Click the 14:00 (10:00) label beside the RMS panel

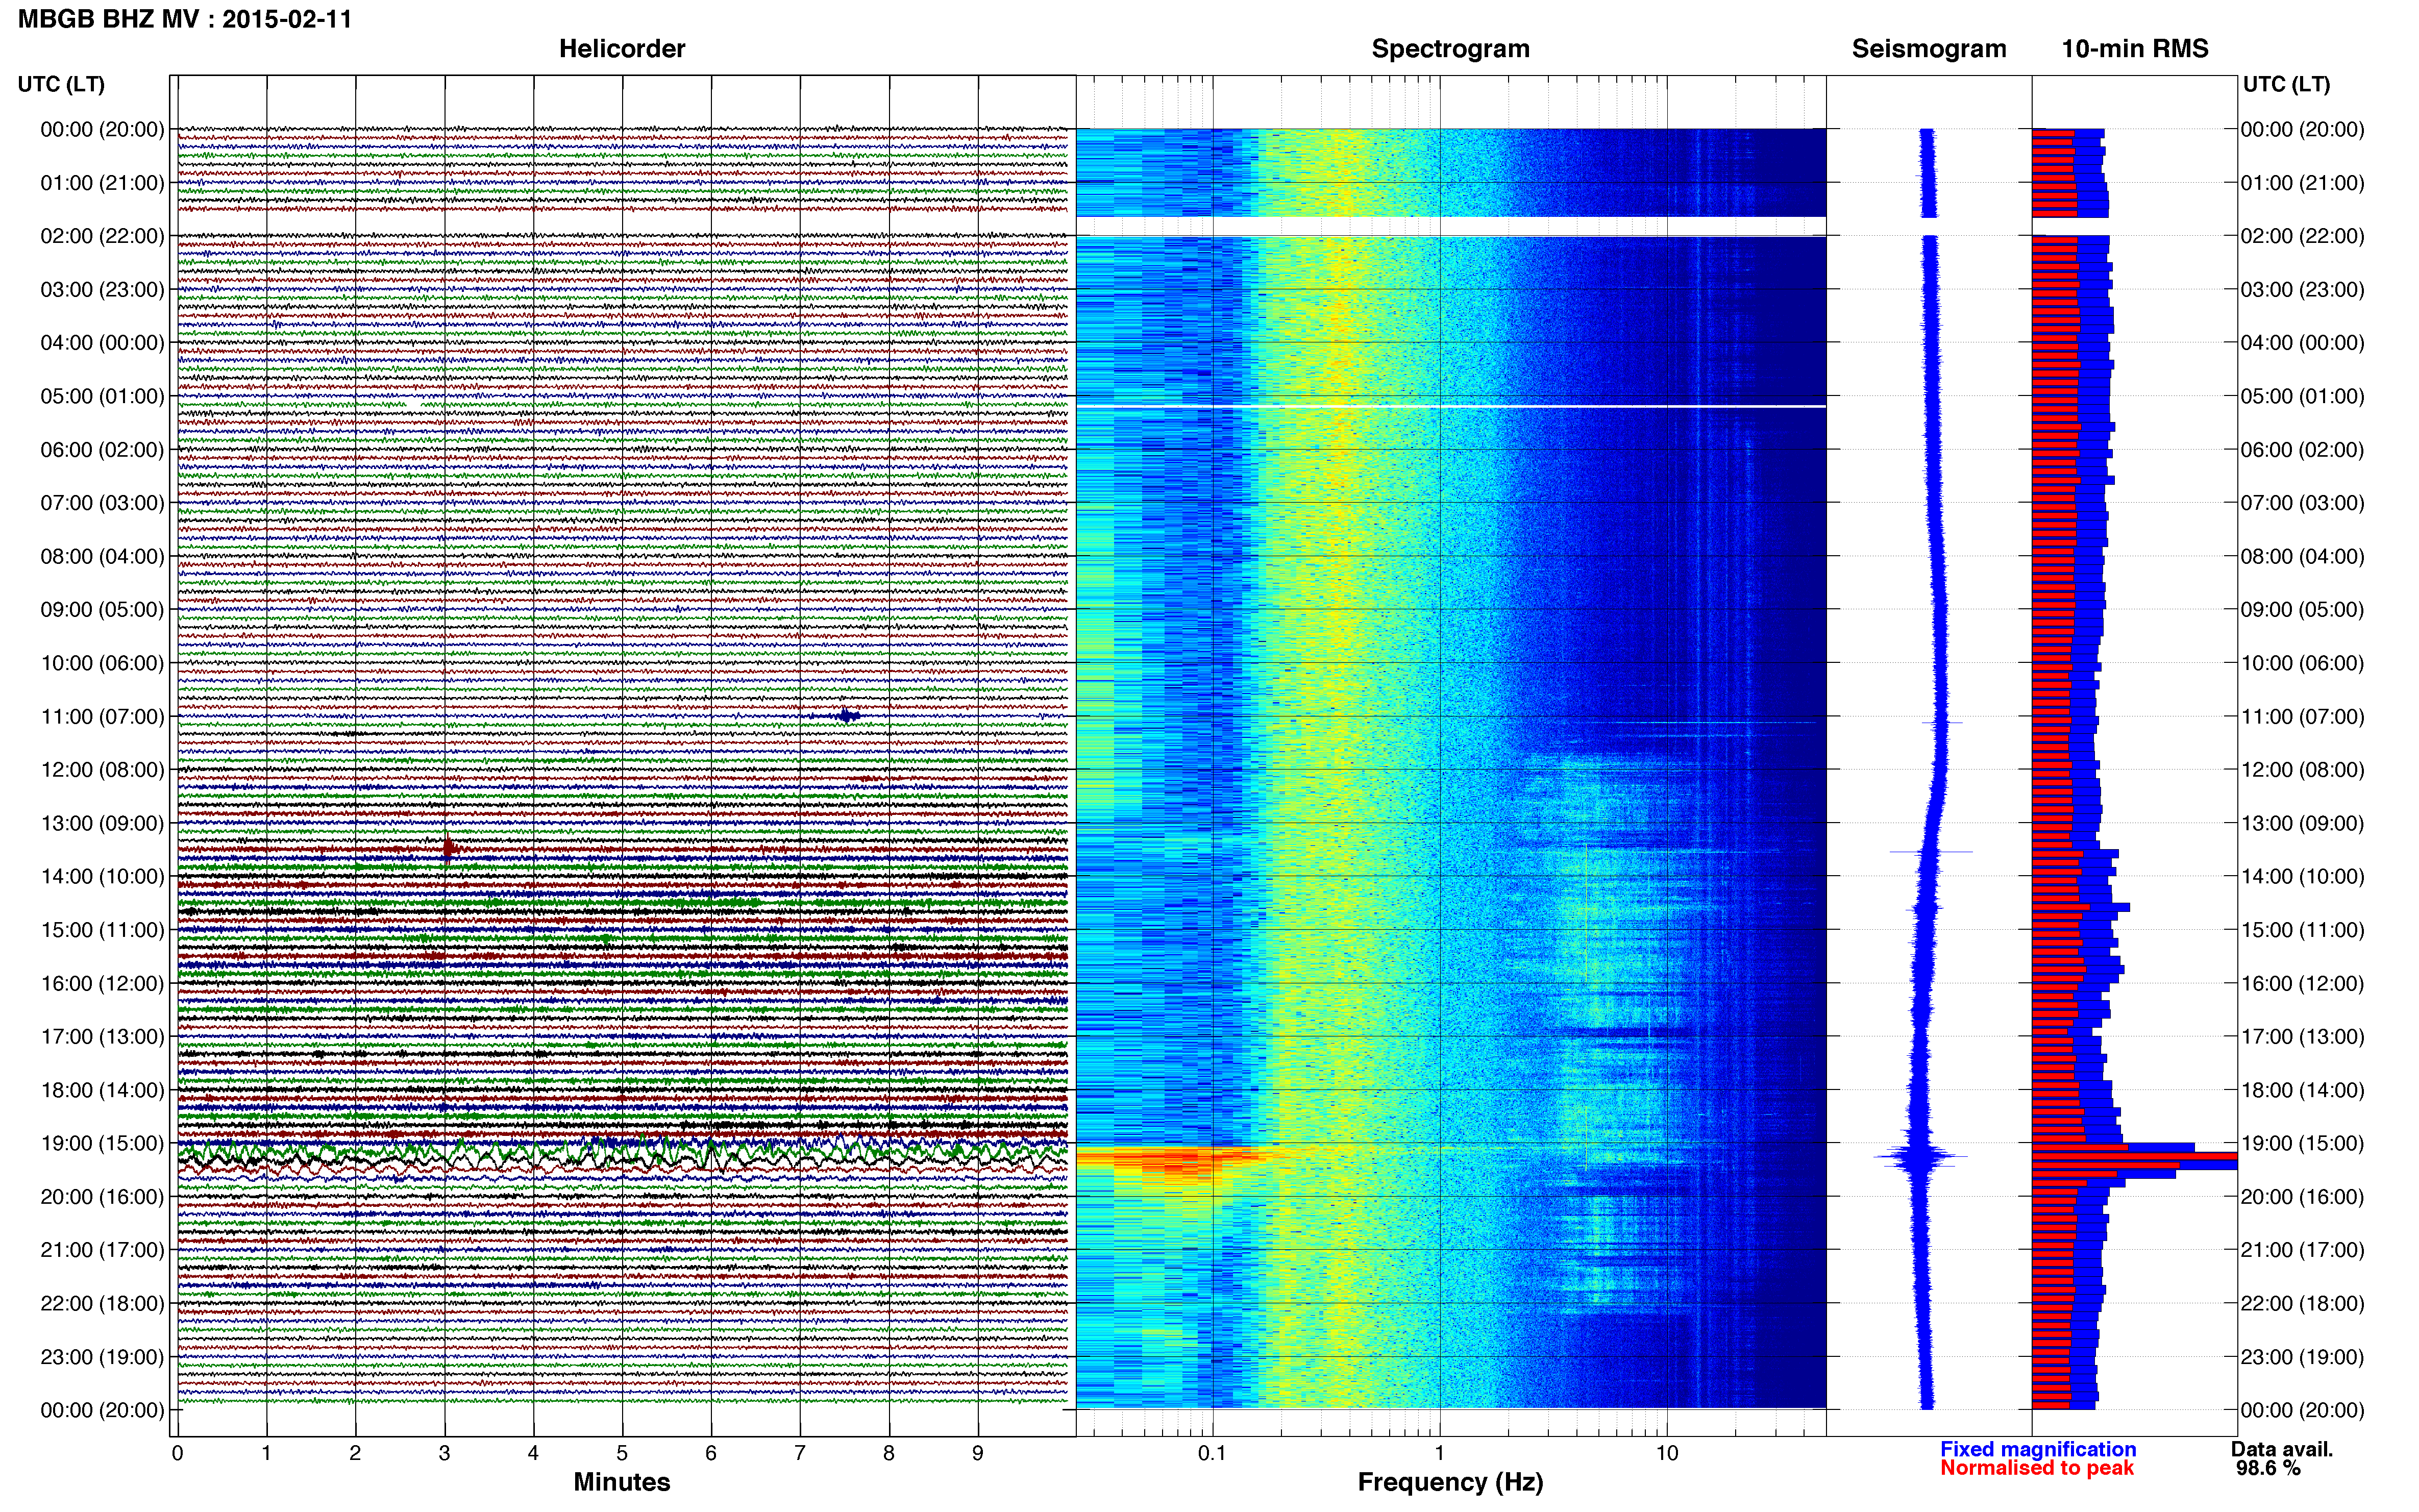2302,877
